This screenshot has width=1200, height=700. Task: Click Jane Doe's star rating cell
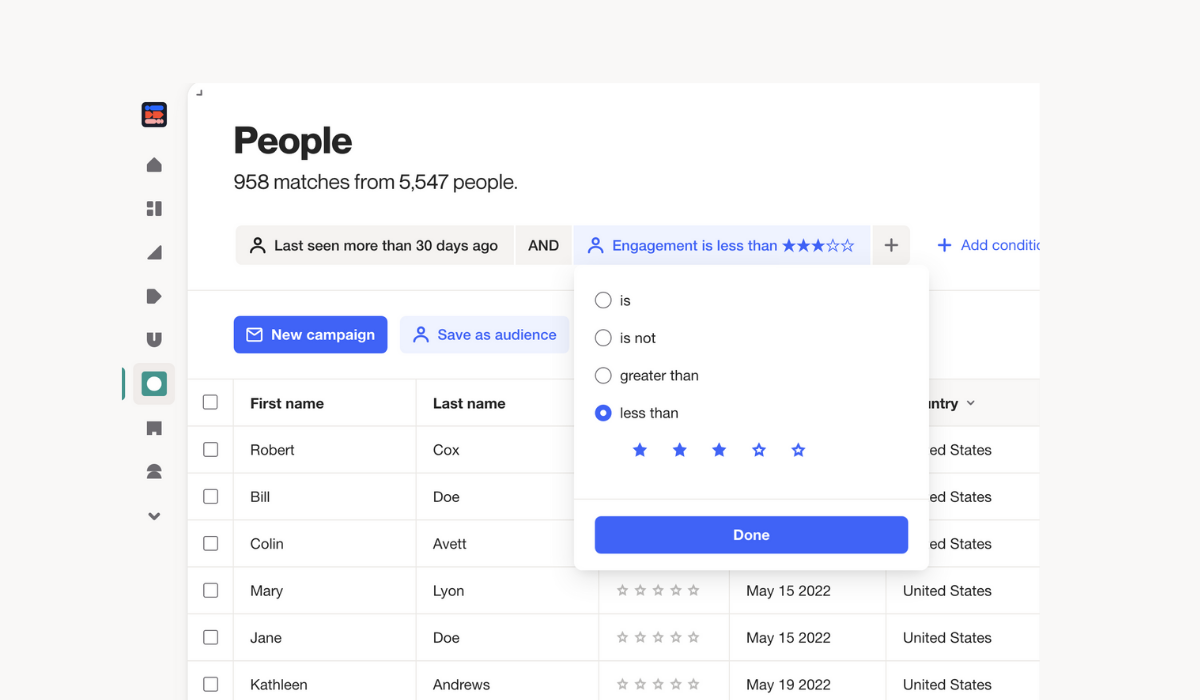click(x=658, y=638)
